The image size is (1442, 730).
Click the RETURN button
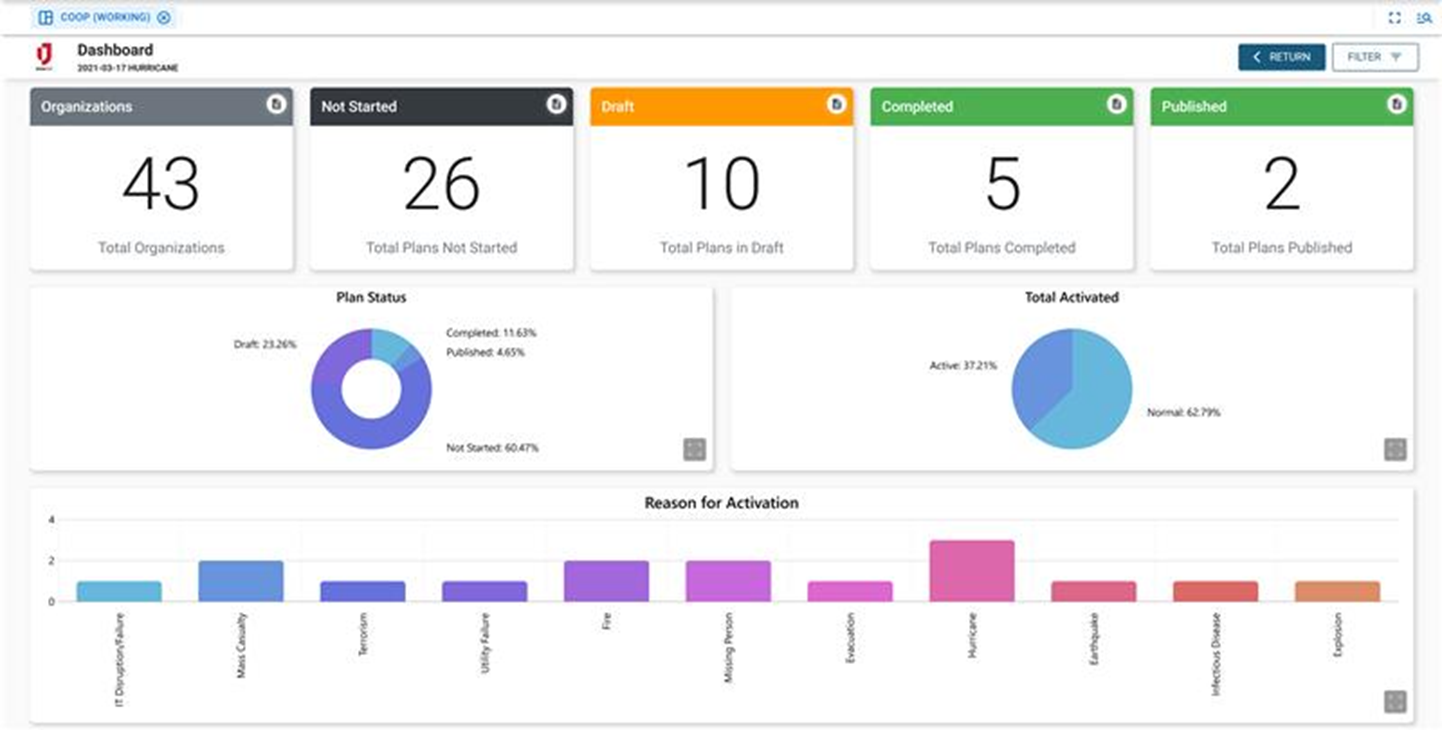coord(1281,57)
